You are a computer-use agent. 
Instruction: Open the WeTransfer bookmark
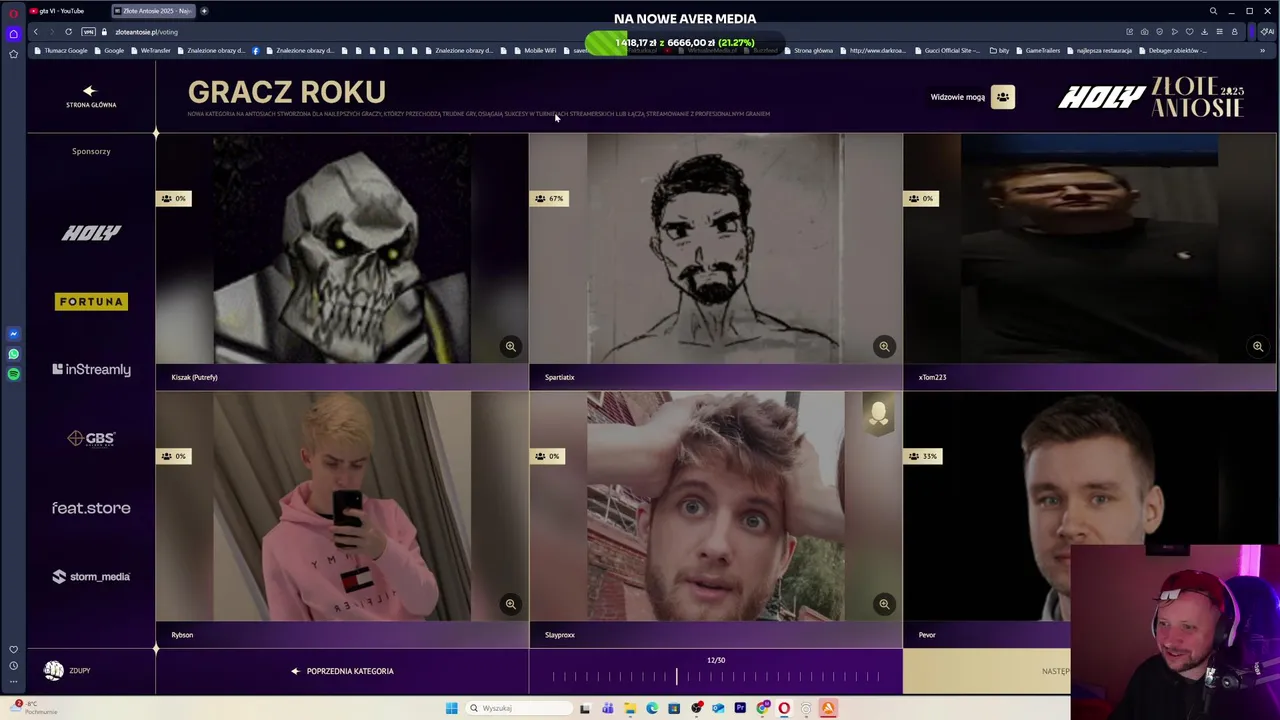(x=150, y=50)
